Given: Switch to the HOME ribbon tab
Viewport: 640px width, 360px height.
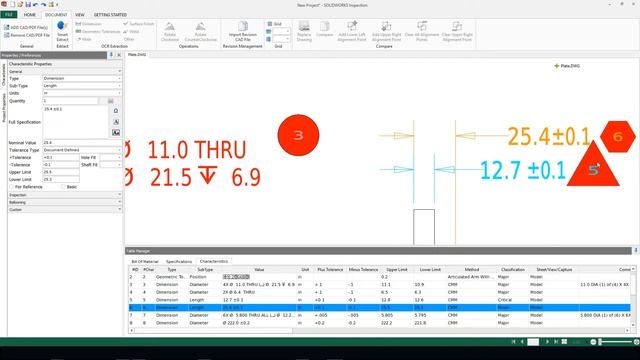Looking at the screenshot, I should (x=29, y=15).
